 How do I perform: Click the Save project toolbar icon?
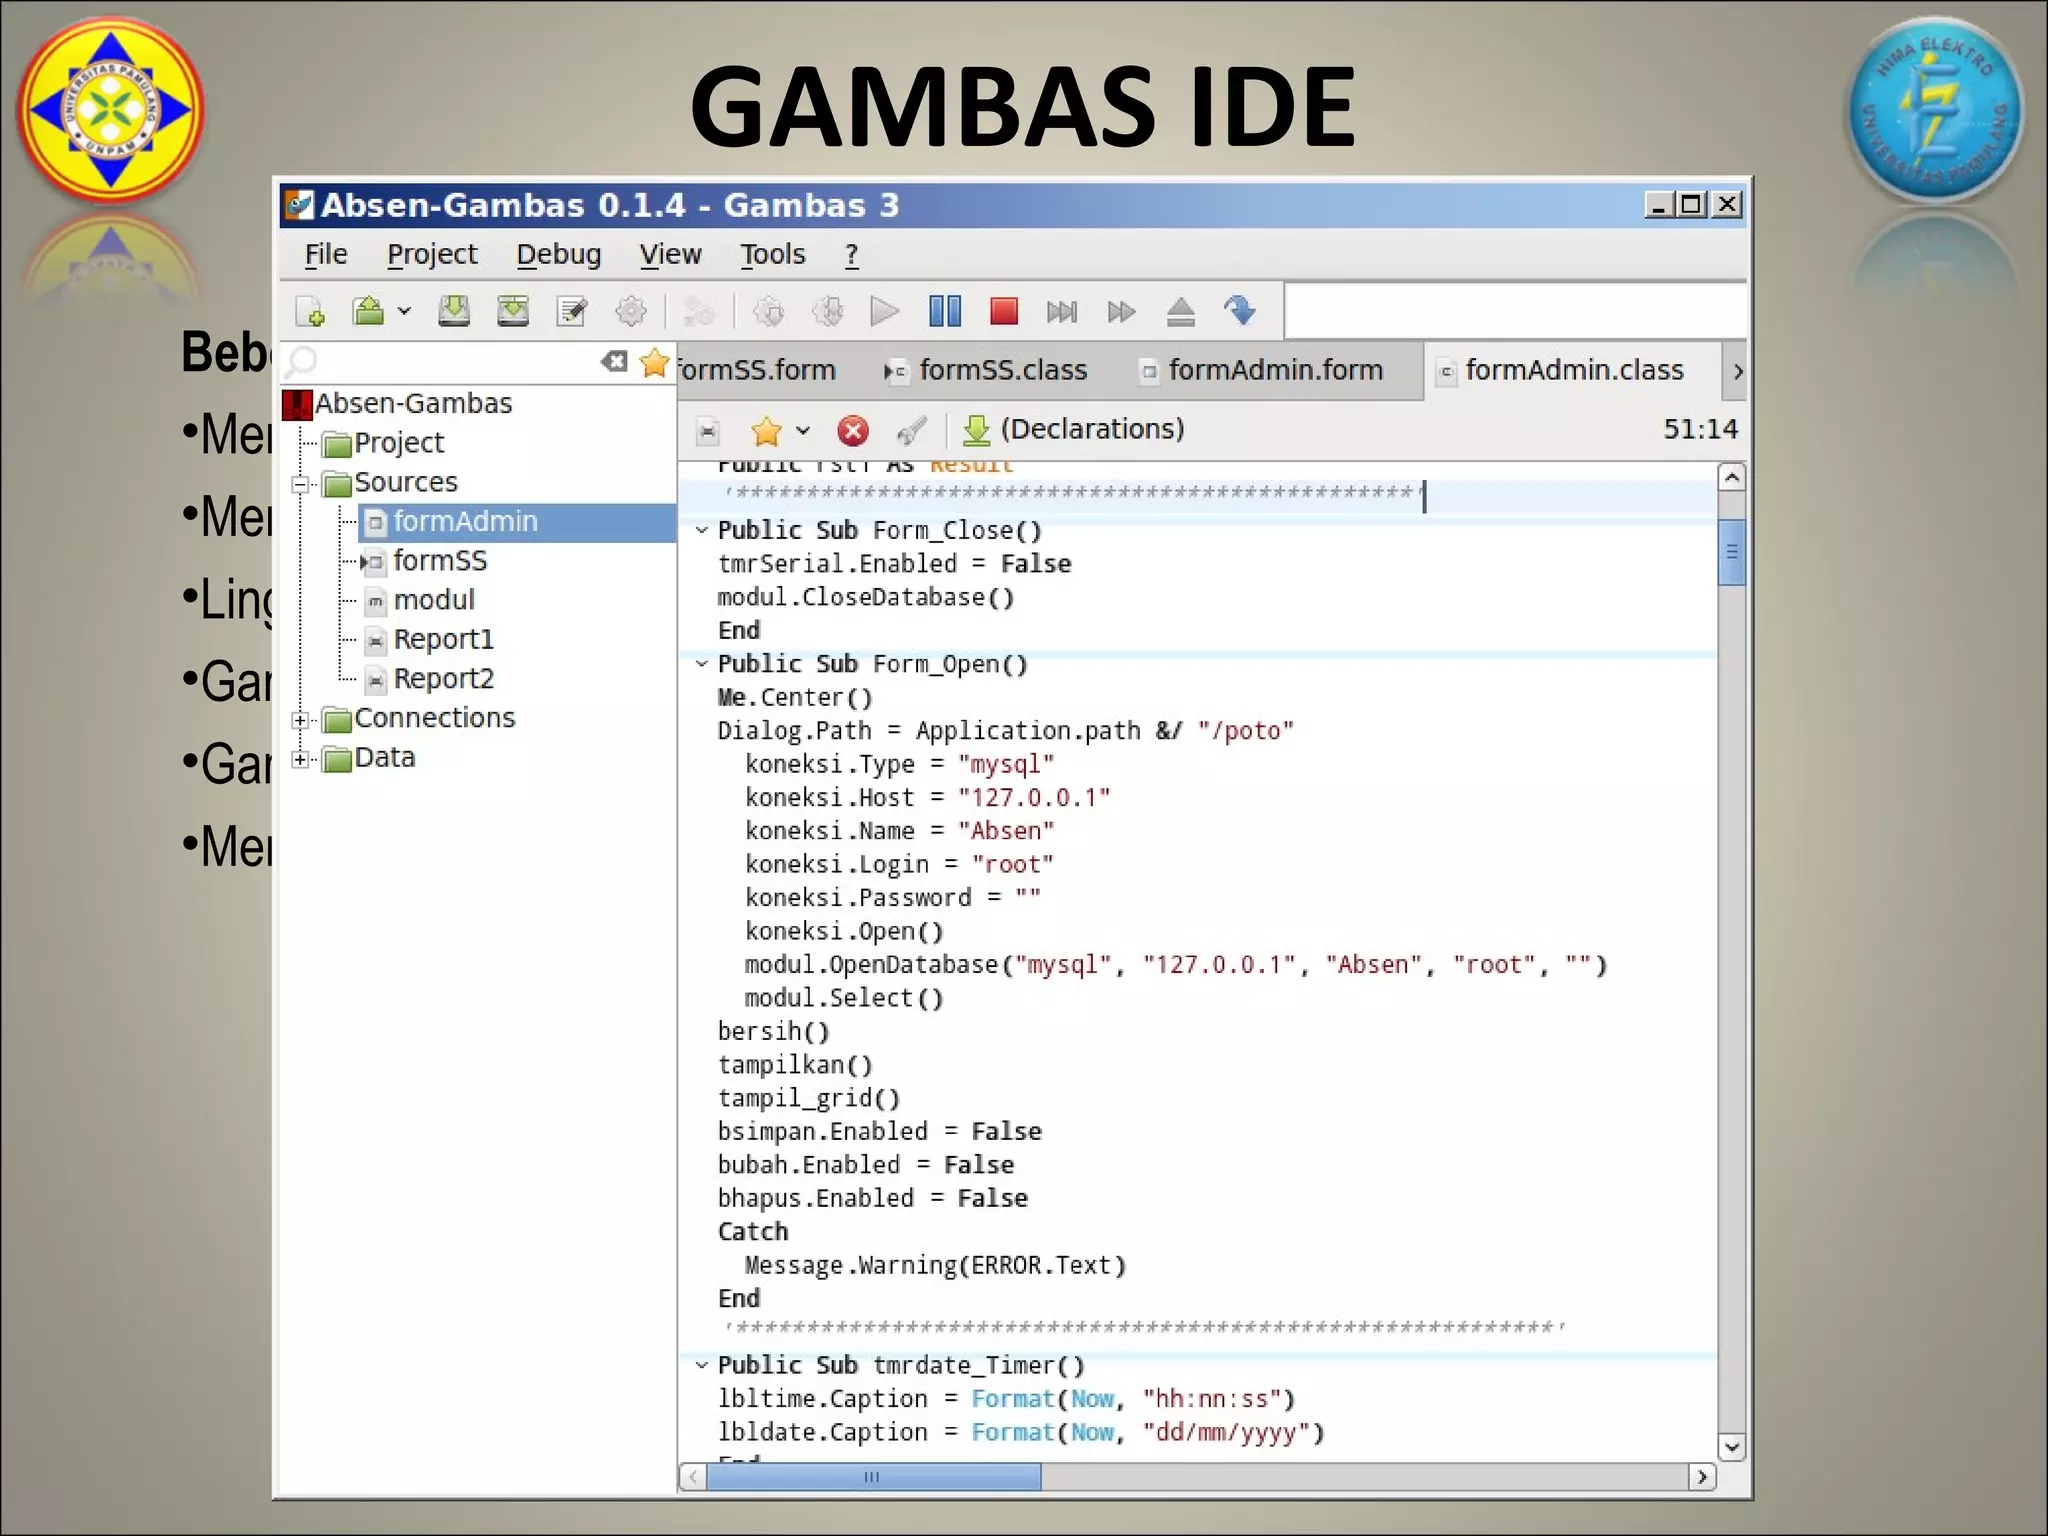coord(454,311)
